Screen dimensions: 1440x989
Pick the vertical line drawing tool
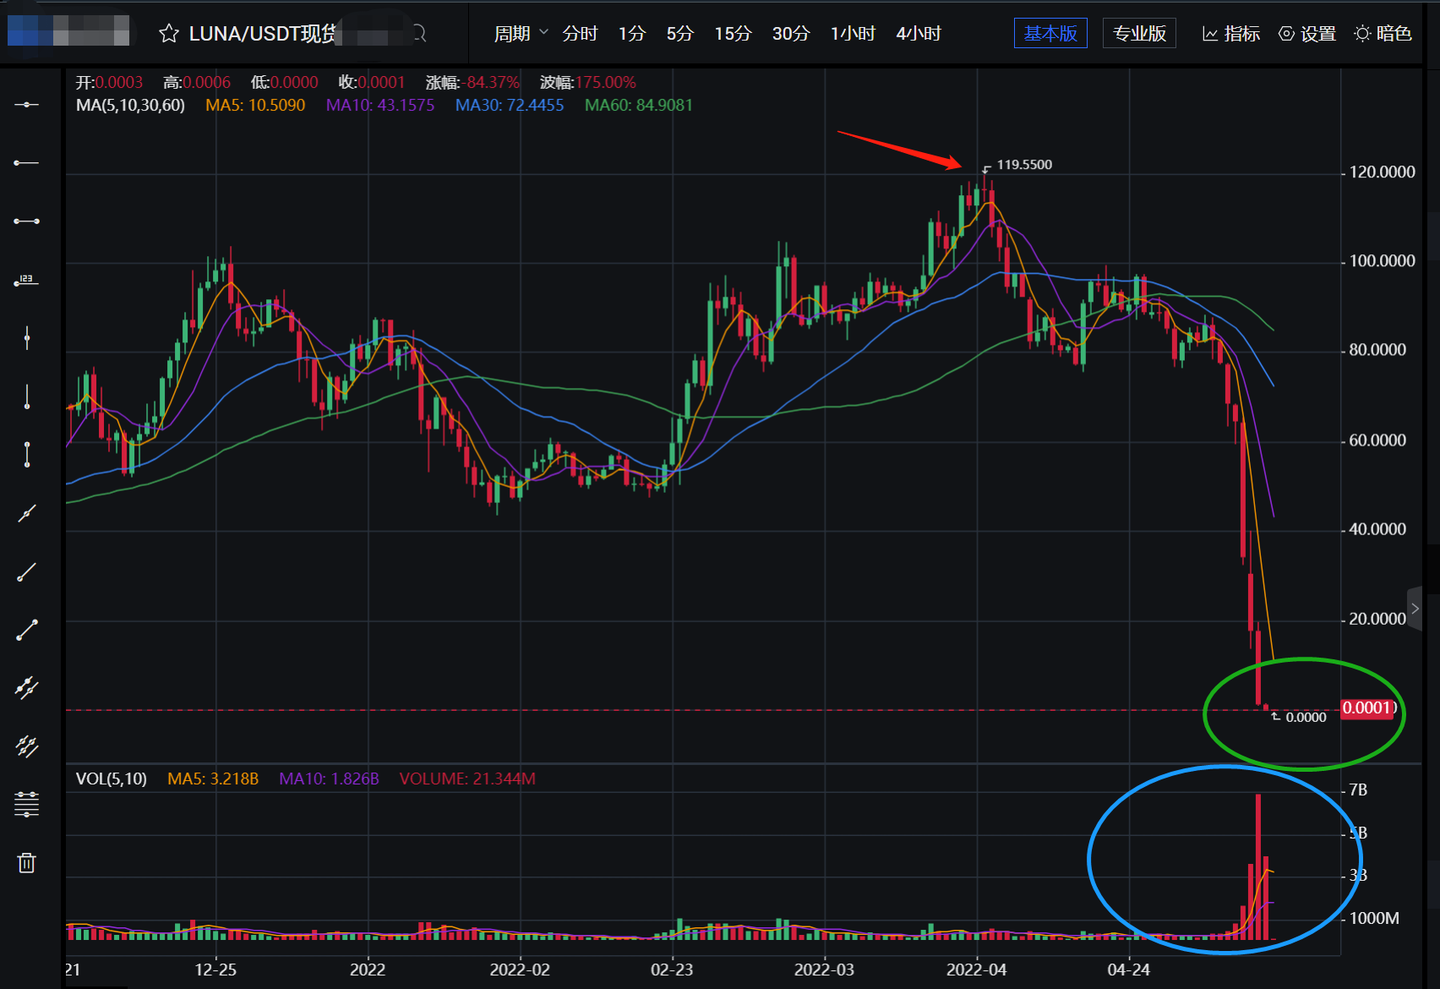[27, 338]
